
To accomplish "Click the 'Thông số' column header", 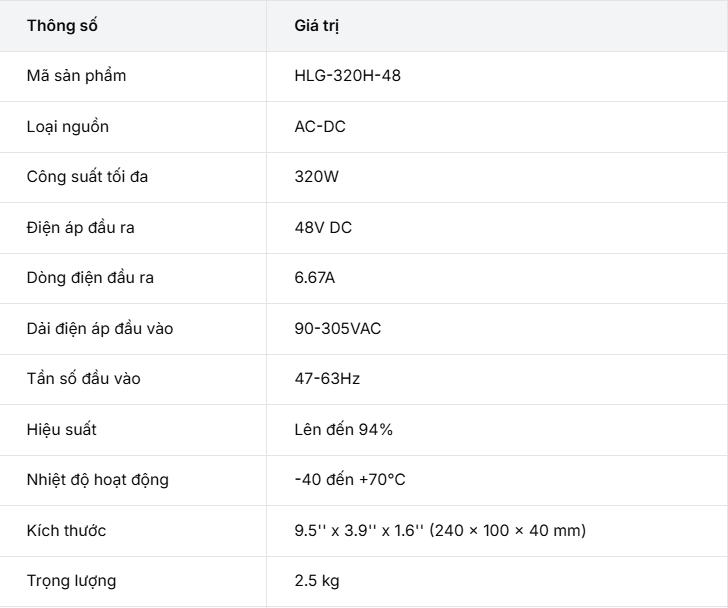I will coord(62,26).
